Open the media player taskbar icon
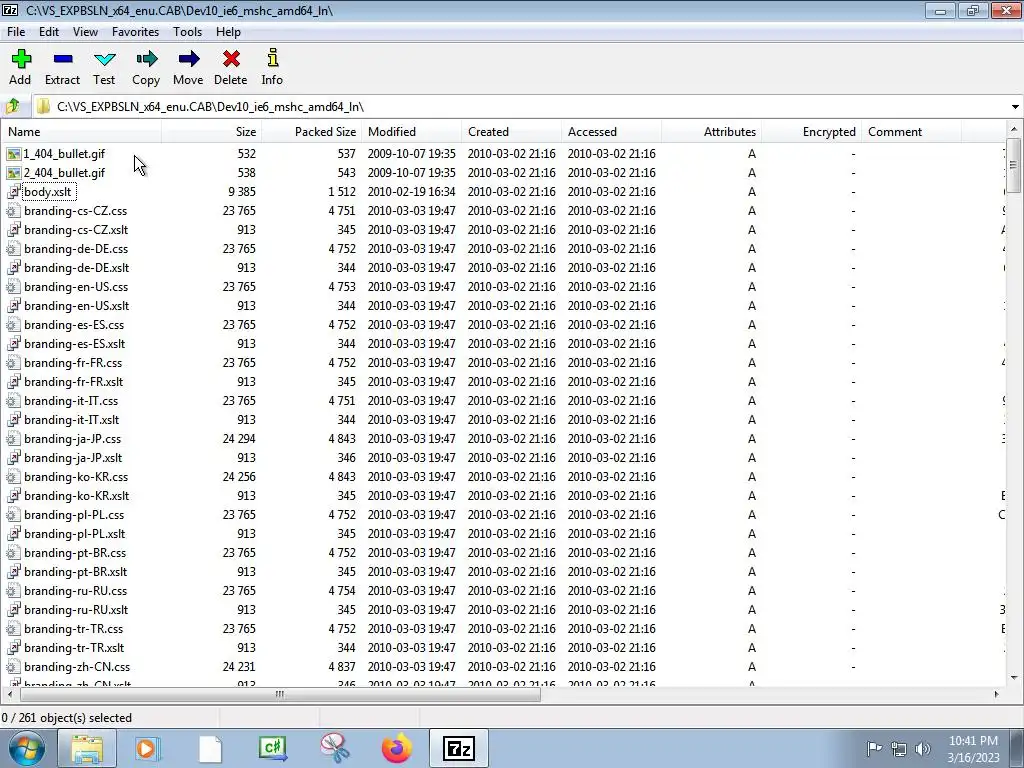 148,748
